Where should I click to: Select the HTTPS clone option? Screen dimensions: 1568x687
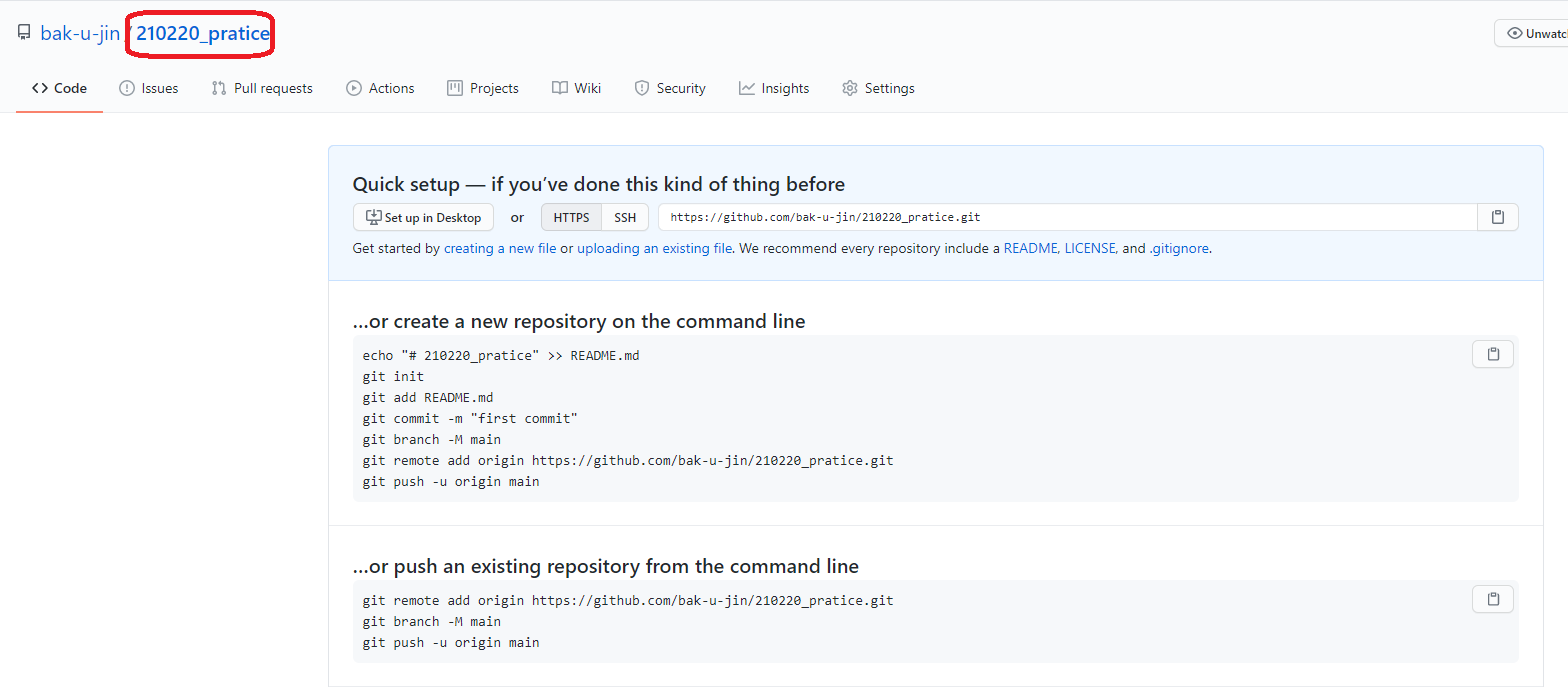coord(572,217)
